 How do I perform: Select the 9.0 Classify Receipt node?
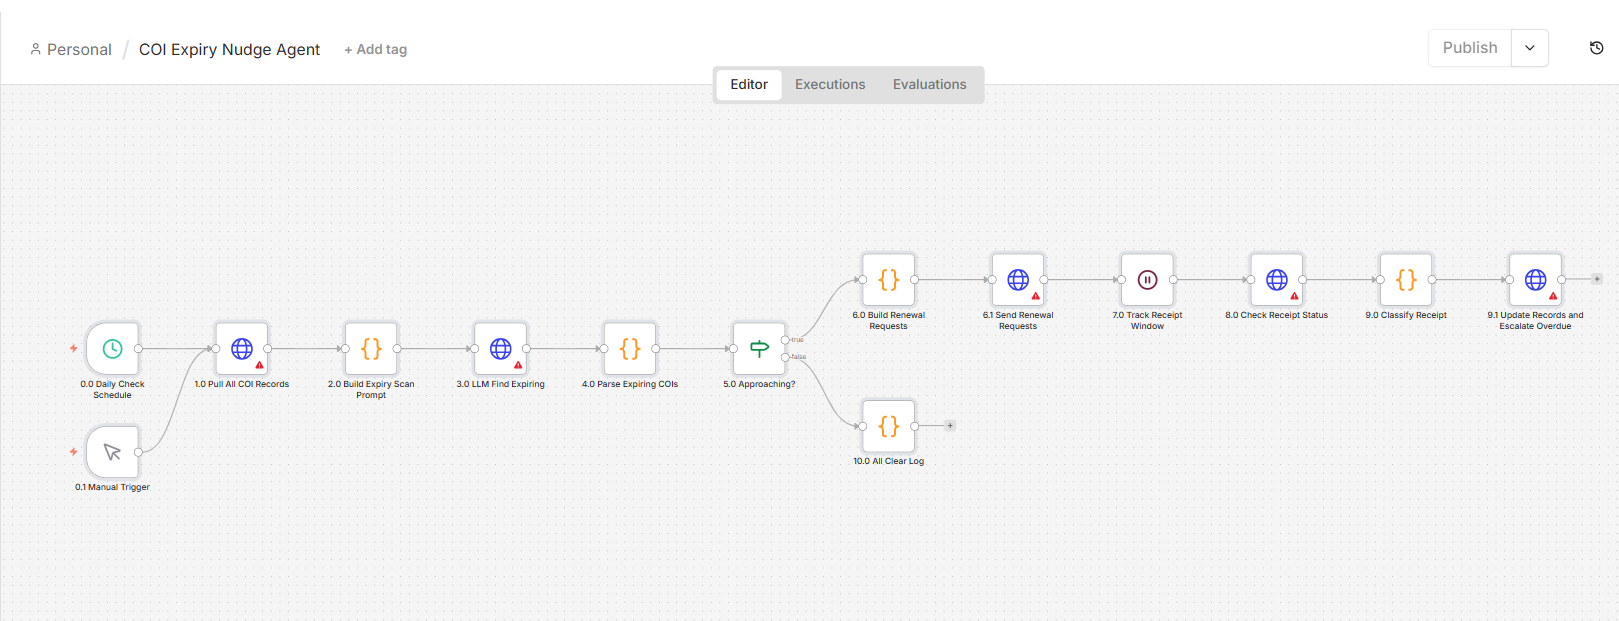click(1406, 280)
